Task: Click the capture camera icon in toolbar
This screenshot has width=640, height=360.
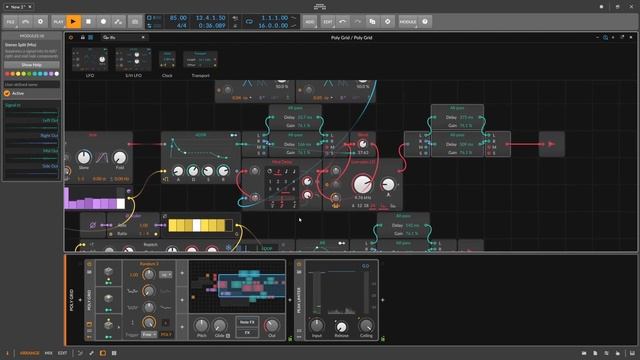Action: click(135, 22)
